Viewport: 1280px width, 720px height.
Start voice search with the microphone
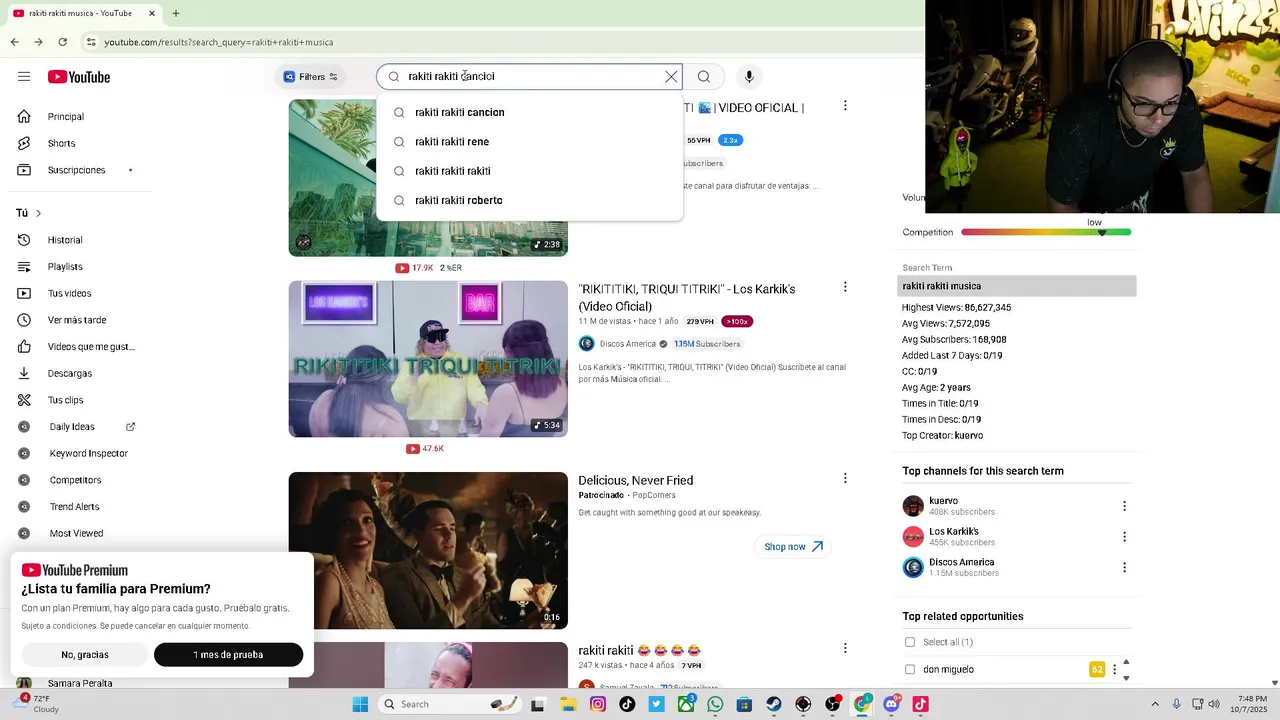748,77
